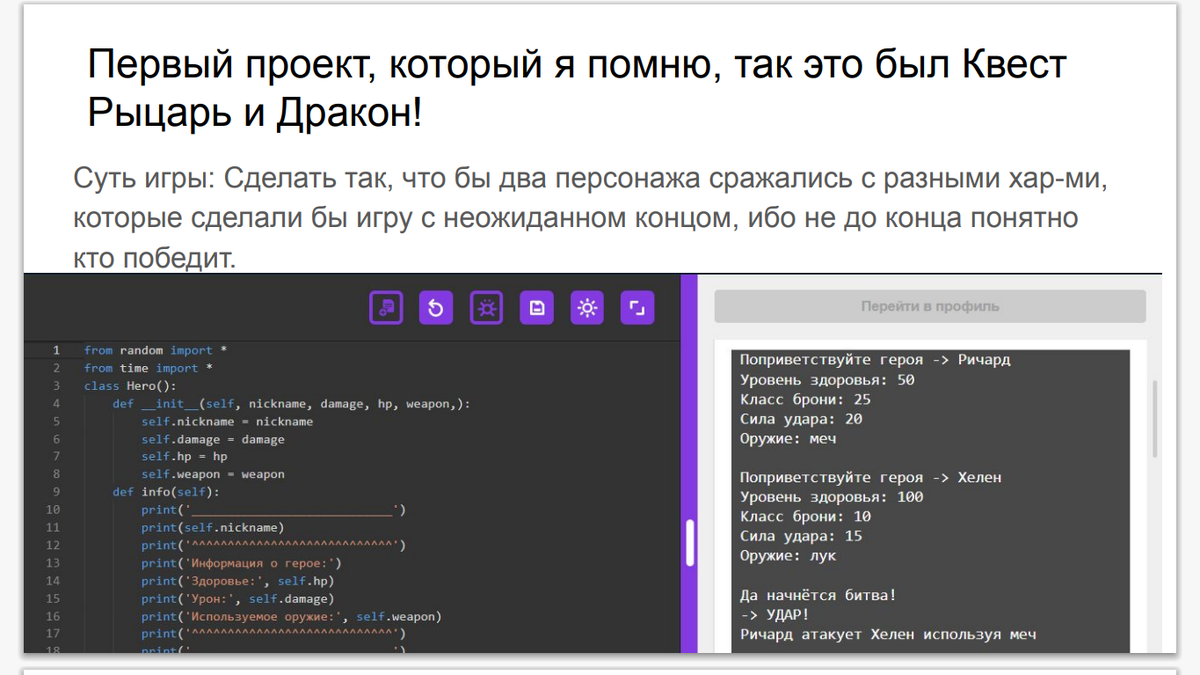The image size is (1200, 675).
Task: Click output line 'Оружие: лук'
Action: [788, 555]
